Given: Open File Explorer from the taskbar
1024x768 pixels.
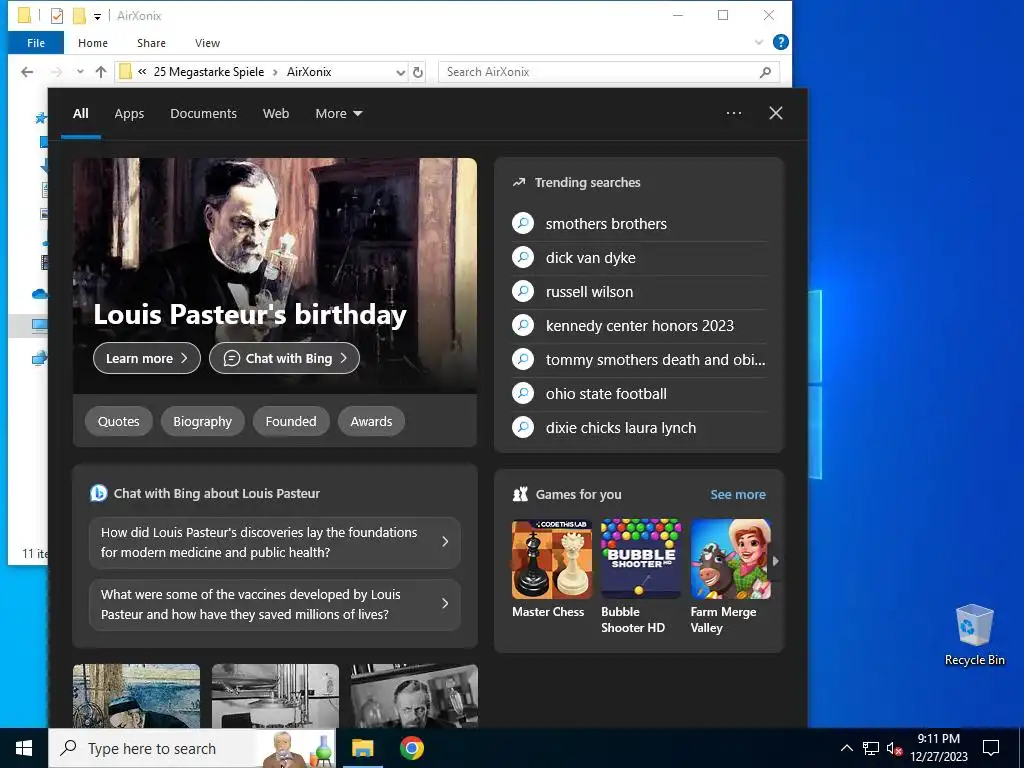Looking at the screenshot, I should coord(362,748).
